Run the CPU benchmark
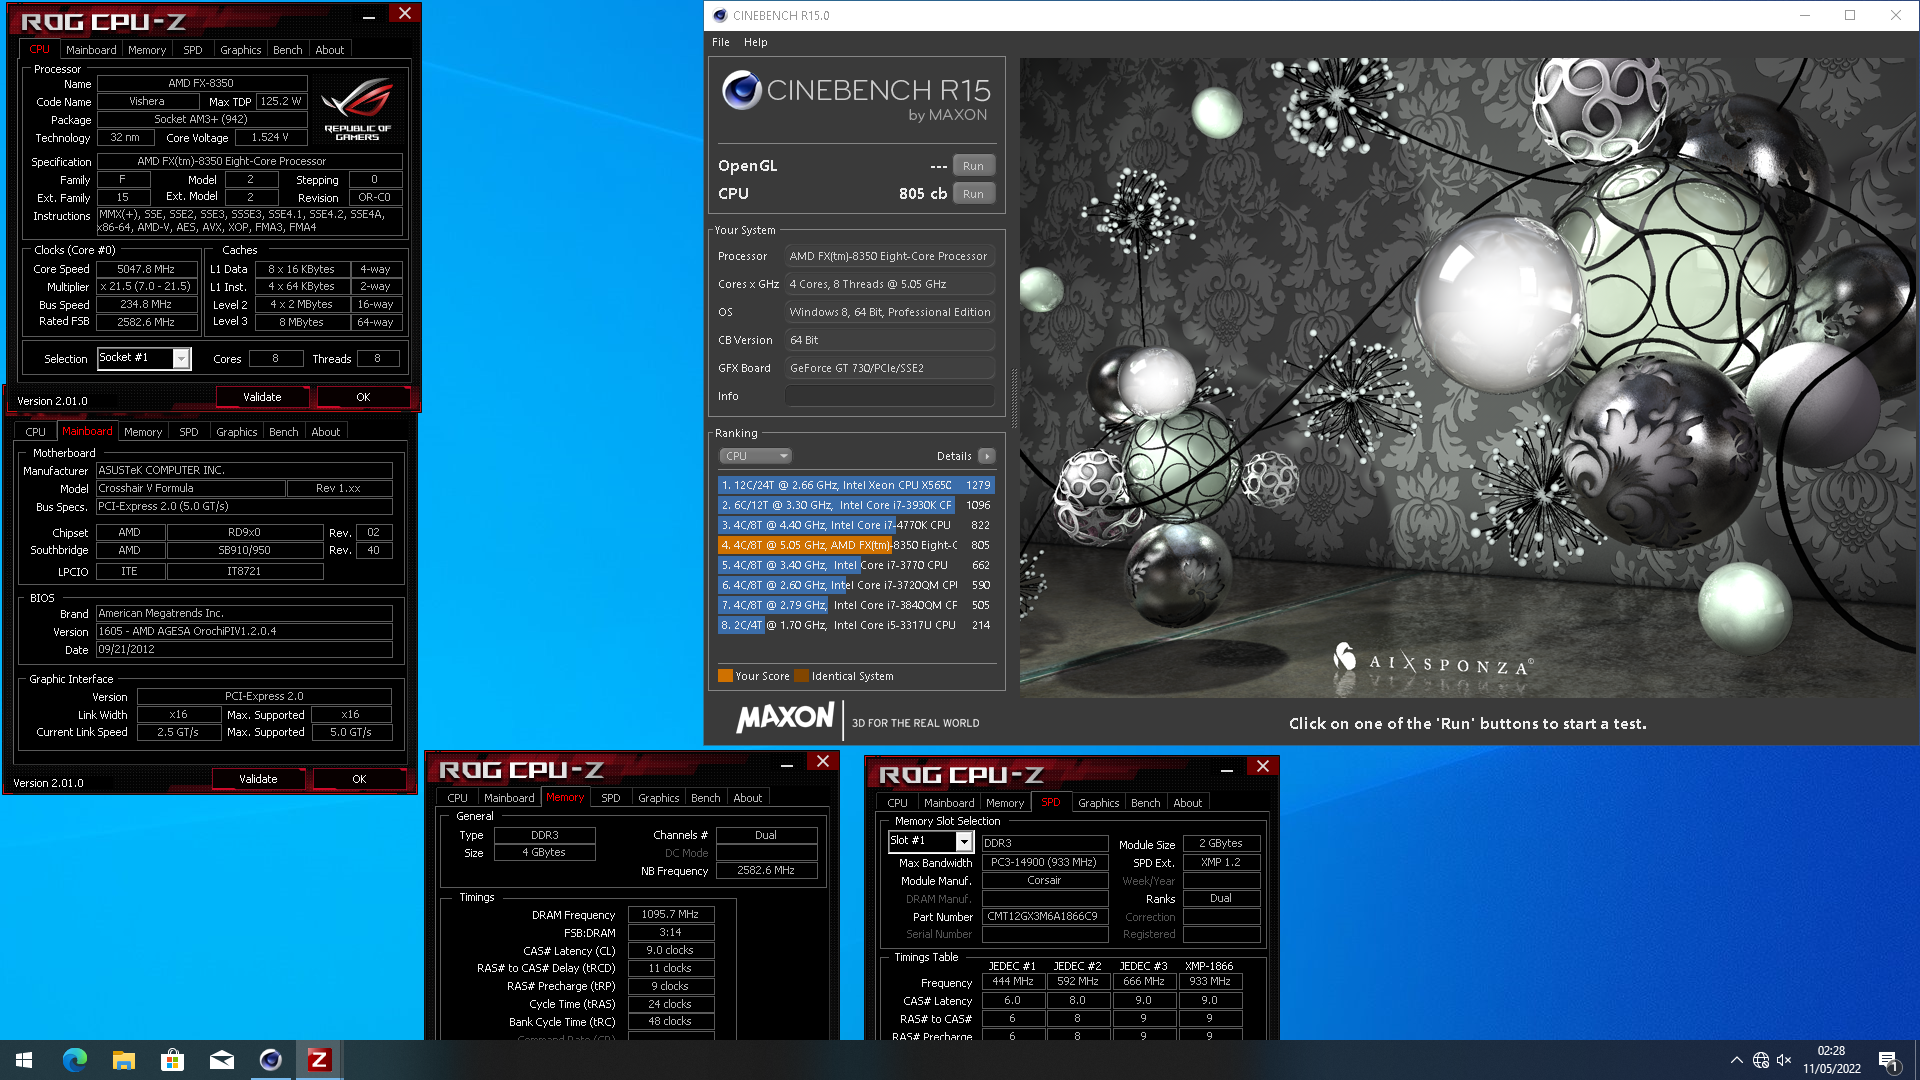This screenshot has height=1080, width=1920. 973,194
